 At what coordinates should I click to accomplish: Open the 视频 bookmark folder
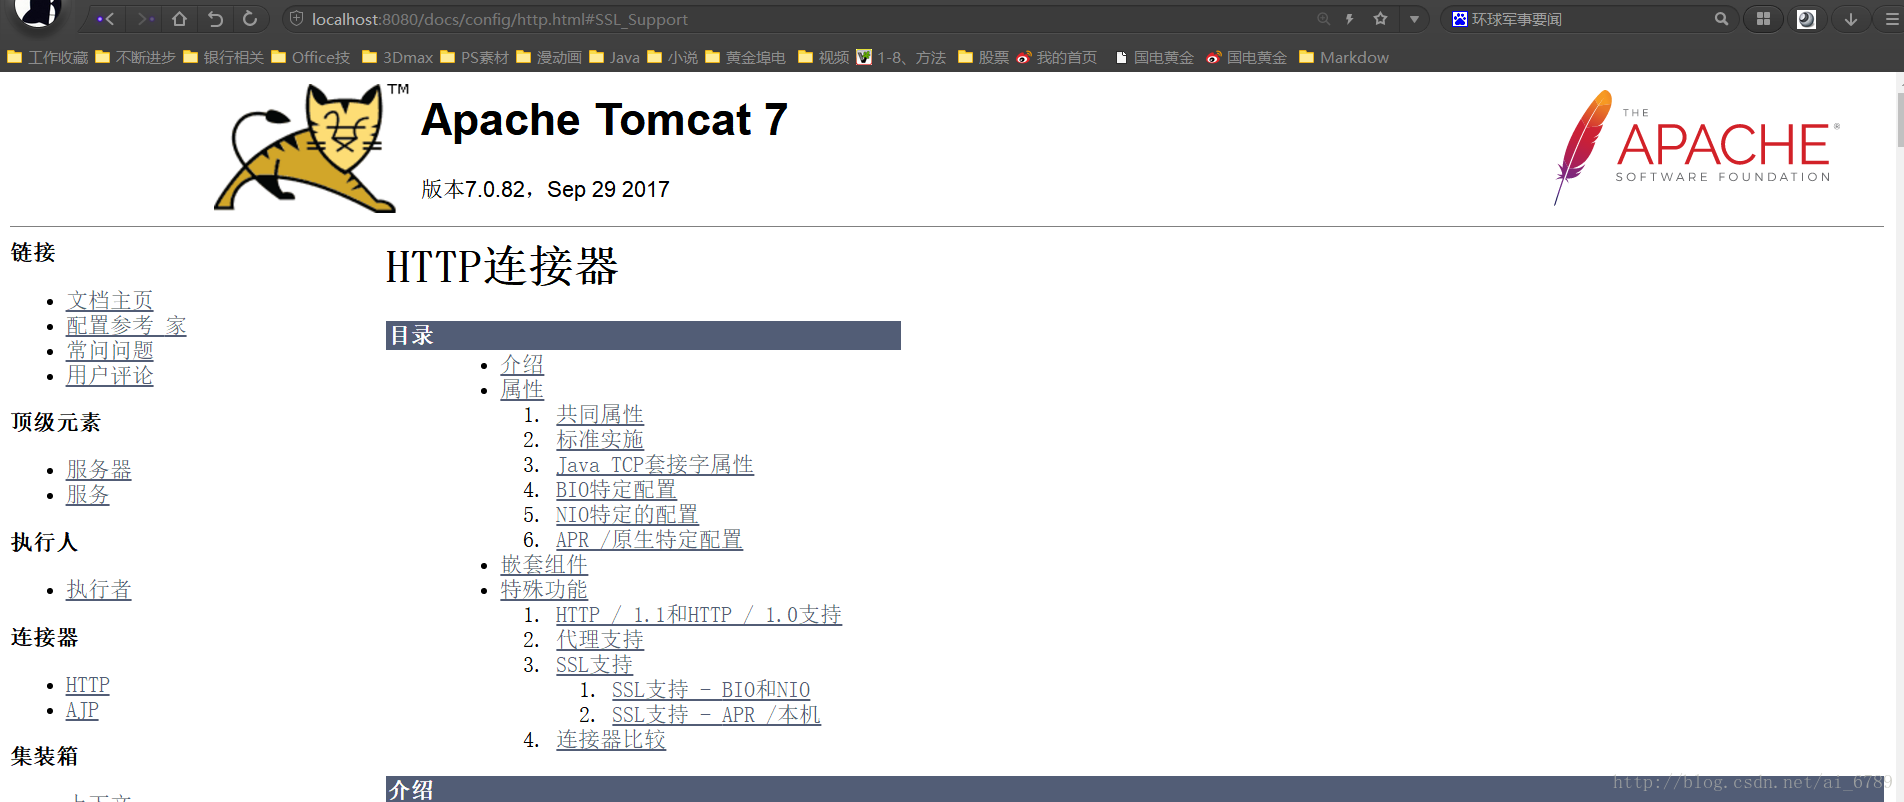(x=823, y=58)
